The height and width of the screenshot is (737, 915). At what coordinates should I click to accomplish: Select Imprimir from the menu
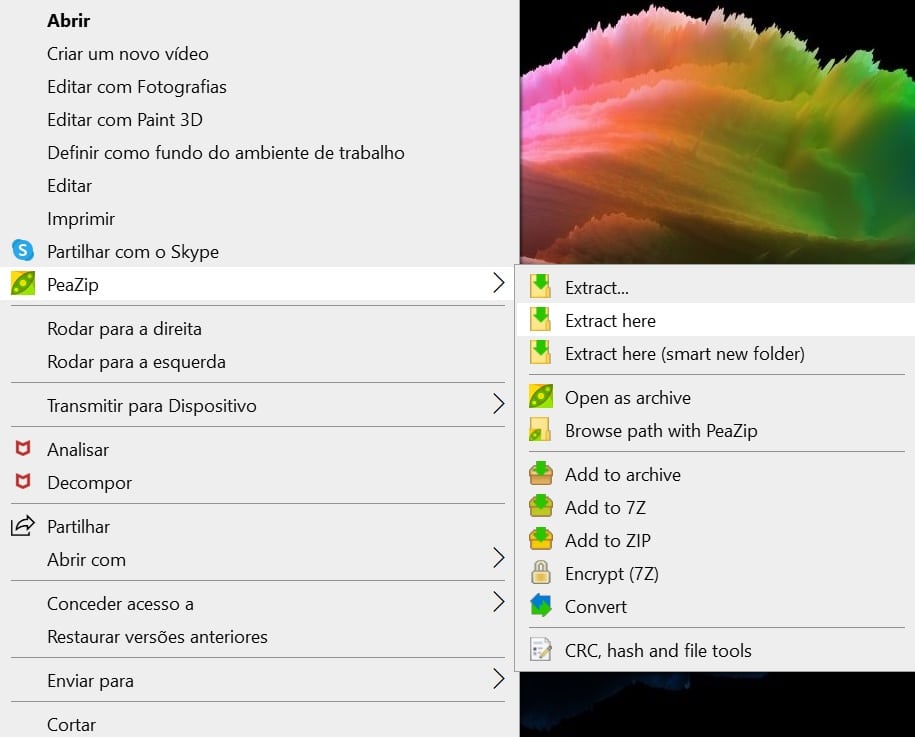click(x=81, y=219)
